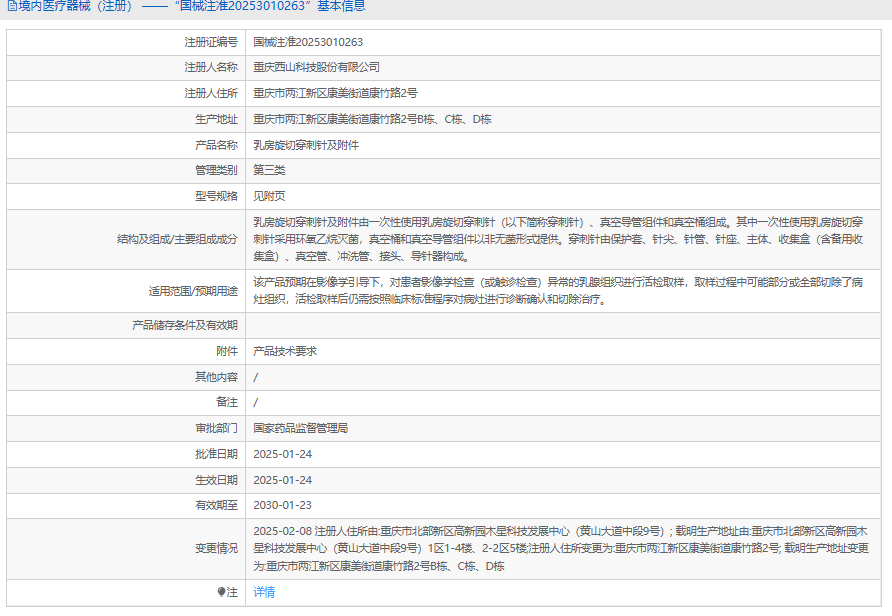Click 见附页 in the 型号规格 row
This screenshot has height=616, width=892.
269,196
